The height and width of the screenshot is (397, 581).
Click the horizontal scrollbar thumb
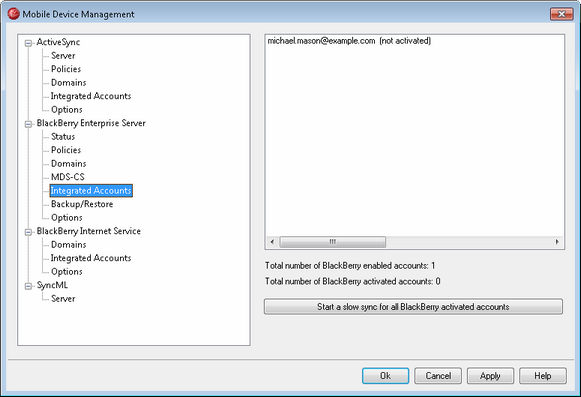click(333, 242)
